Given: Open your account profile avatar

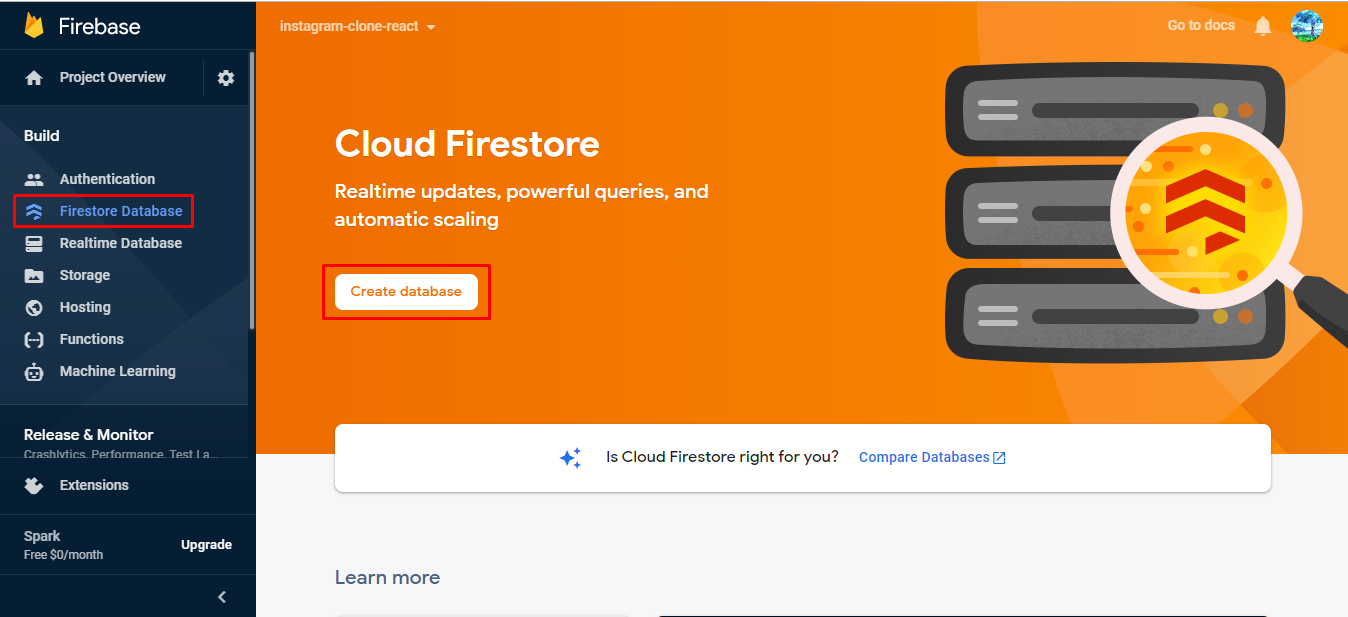Looking at the screenshot, I should tap(1306, 25).
